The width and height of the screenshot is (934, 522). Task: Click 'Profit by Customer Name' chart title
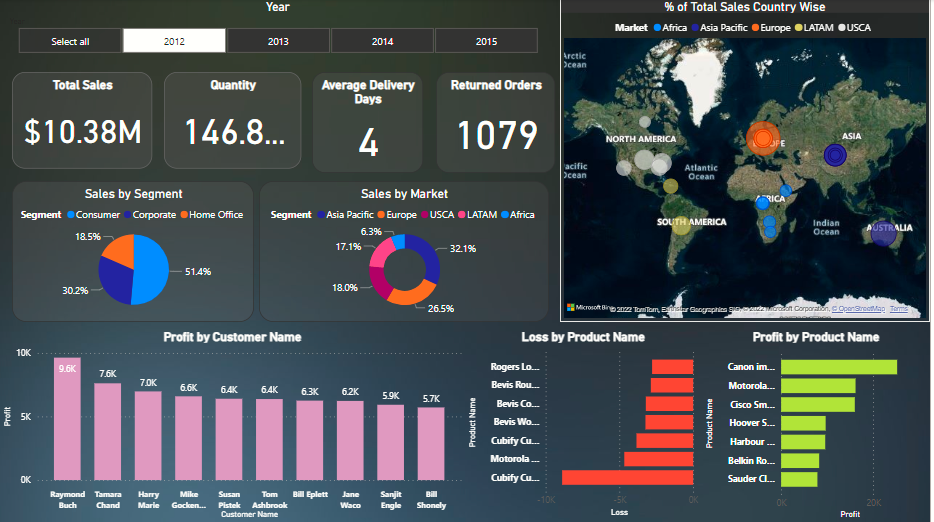coord(232,337)
